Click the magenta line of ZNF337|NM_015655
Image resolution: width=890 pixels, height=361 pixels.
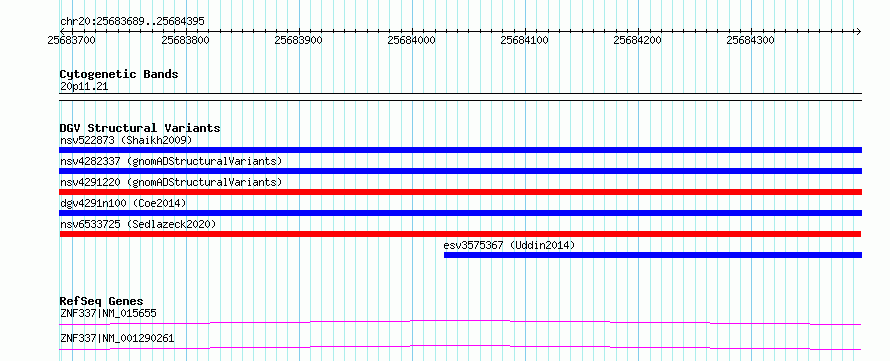pyautogui.click(x=460, y=322)
